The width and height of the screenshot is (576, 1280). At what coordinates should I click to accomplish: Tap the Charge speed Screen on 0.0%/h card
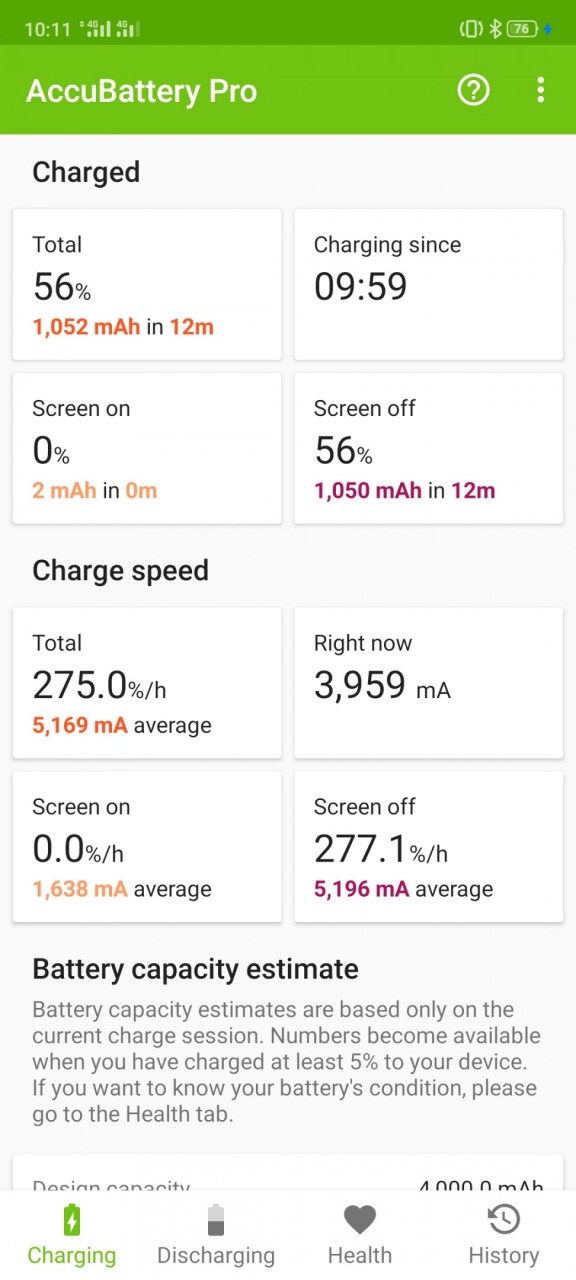(147, 847)
